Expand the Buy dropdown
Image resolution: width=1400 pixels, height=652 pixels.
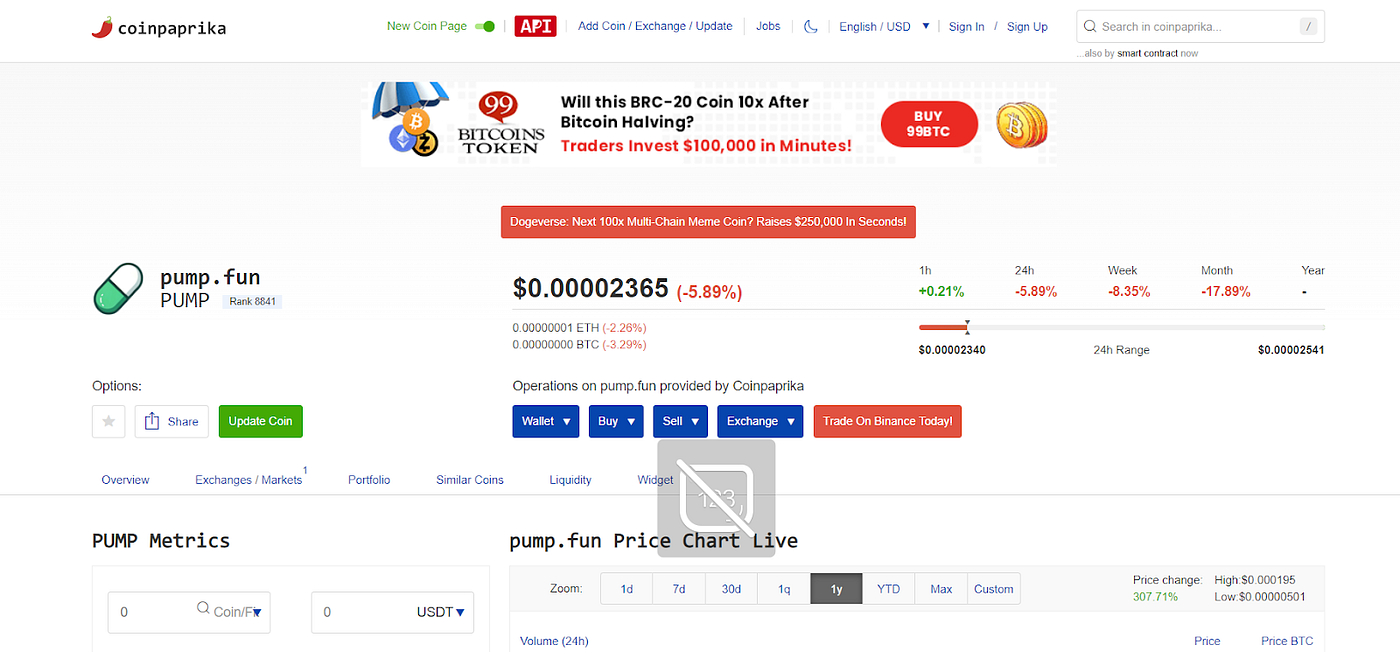pyautogui.click(x=616, y=421)
